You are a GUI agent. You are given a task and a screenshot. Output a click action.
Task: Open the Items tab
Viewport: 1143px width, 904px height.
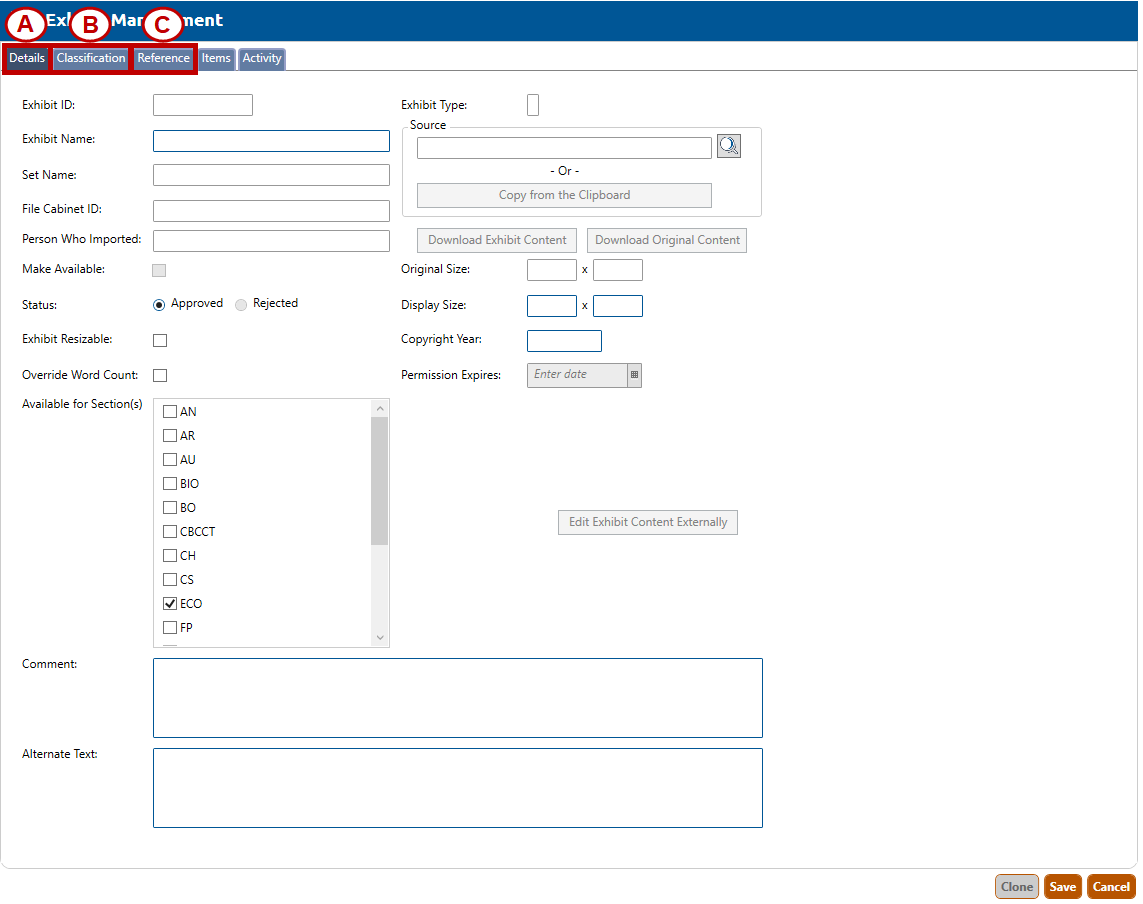click(x=216, y=59)
